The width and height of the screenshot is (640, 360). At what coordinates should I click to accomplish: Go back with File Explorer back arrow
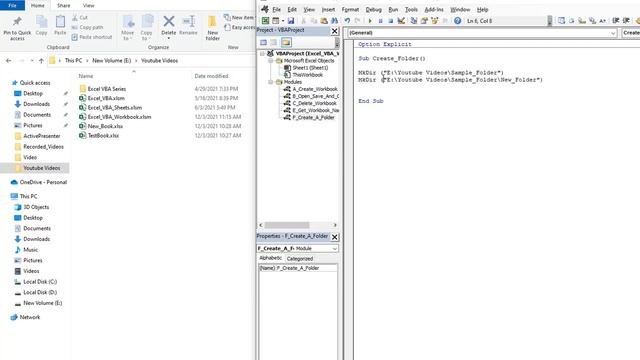[x=9, y=60]
